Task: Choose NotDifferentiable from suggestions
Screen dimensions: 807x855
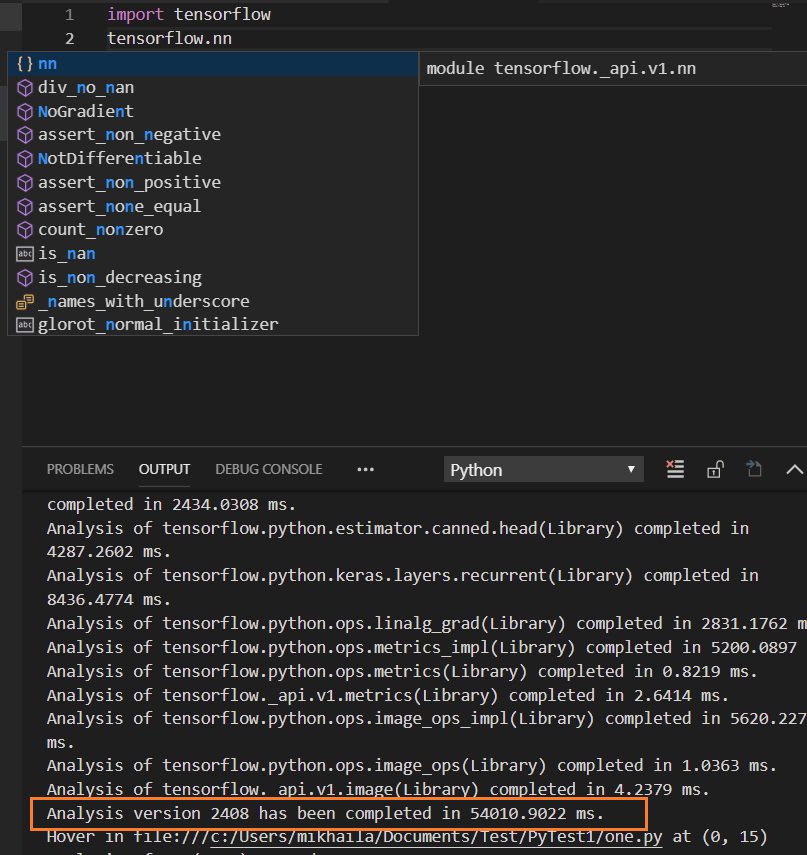Action: (213, 159)
